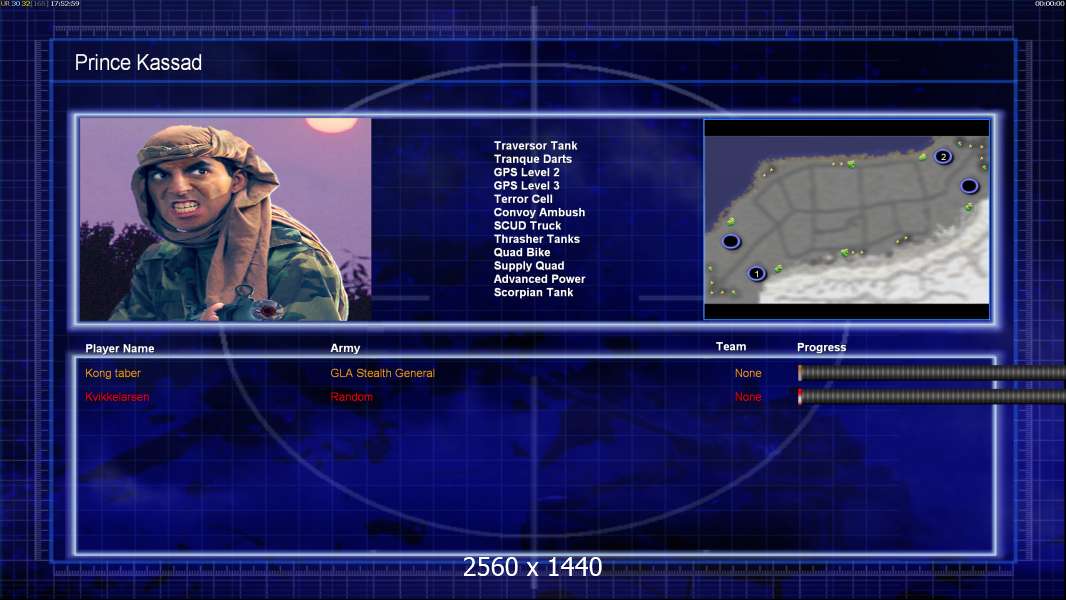This screenshot has width=1066, height=600.
Task: Click 'Advanced Power' list entry
Action: click(539, 279)
